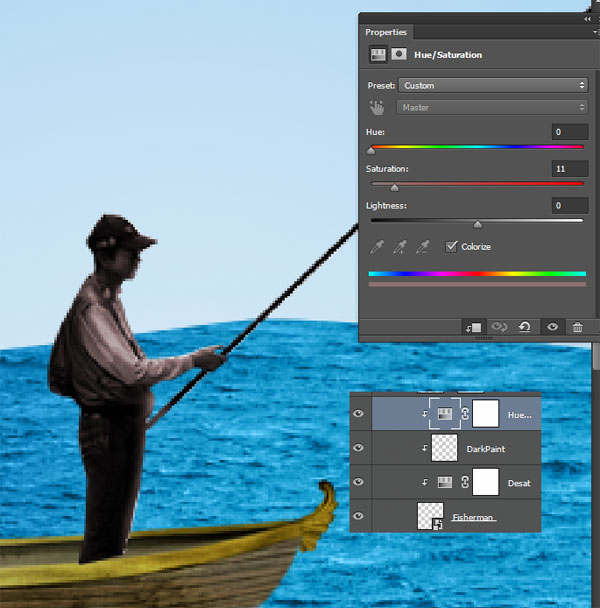The image size is (600, 608).
Task: Click the link icon on Desat layer
Action: coord(465,482)
